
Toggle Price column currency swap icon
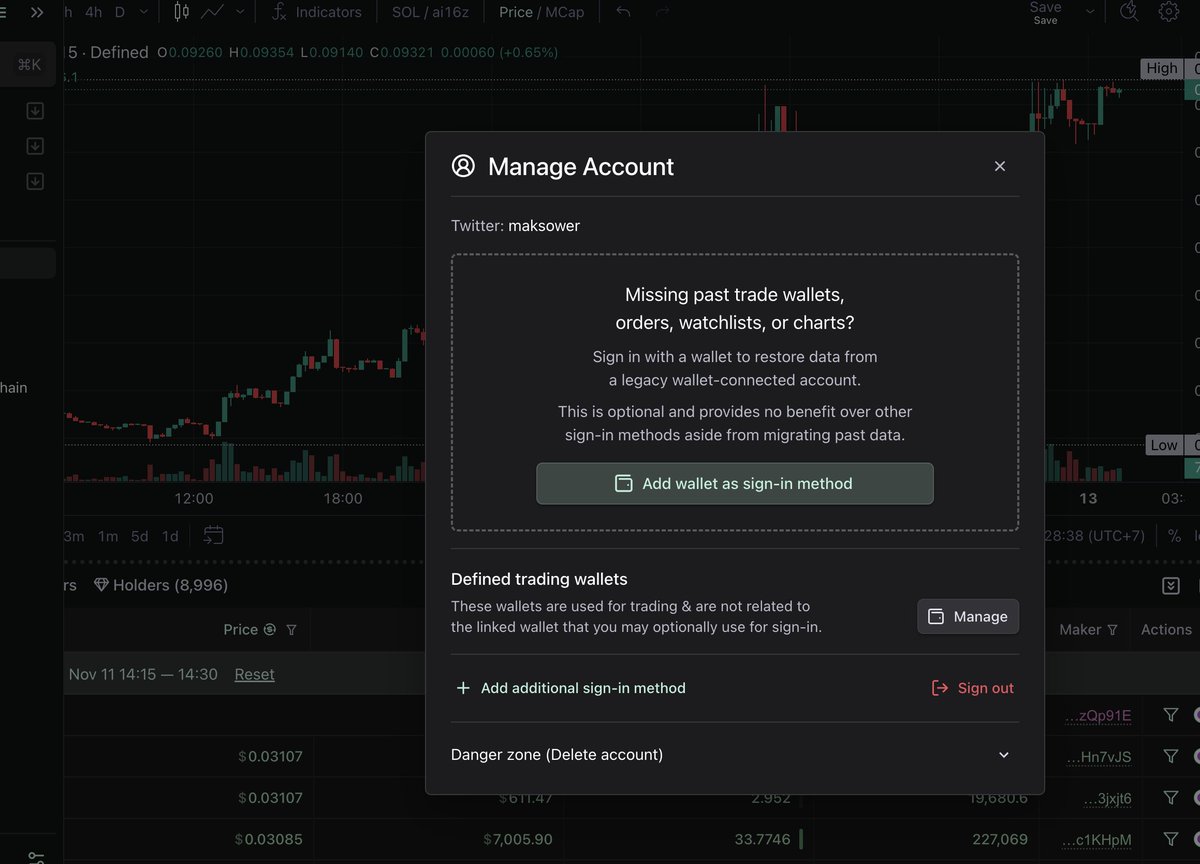tap(269, 630)
